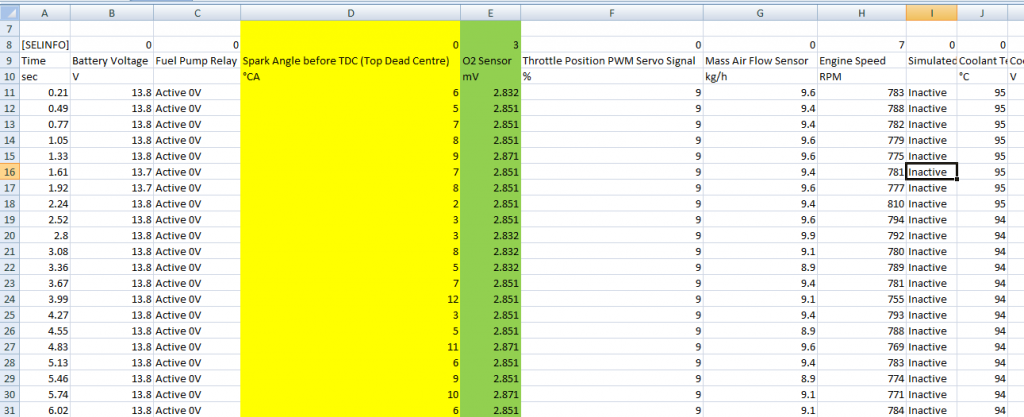Click the highlighted column I header

(931, 11)
